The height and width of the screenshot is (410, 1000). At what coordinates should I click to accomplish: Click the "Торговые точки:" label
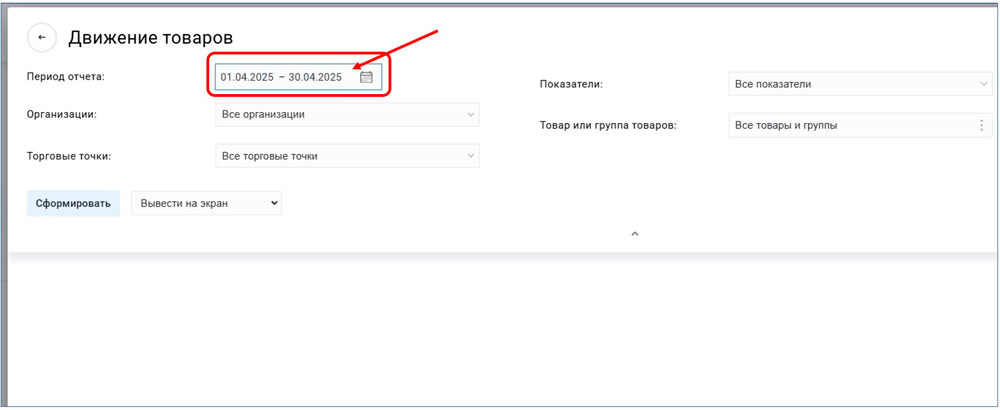click(68, 156)
